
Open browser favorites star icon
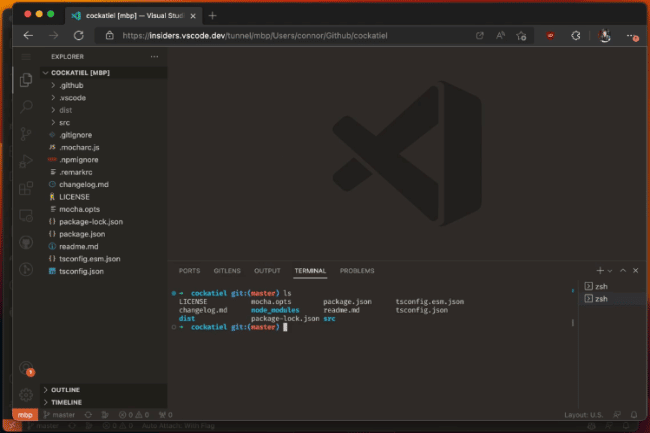tap(521, 36)
